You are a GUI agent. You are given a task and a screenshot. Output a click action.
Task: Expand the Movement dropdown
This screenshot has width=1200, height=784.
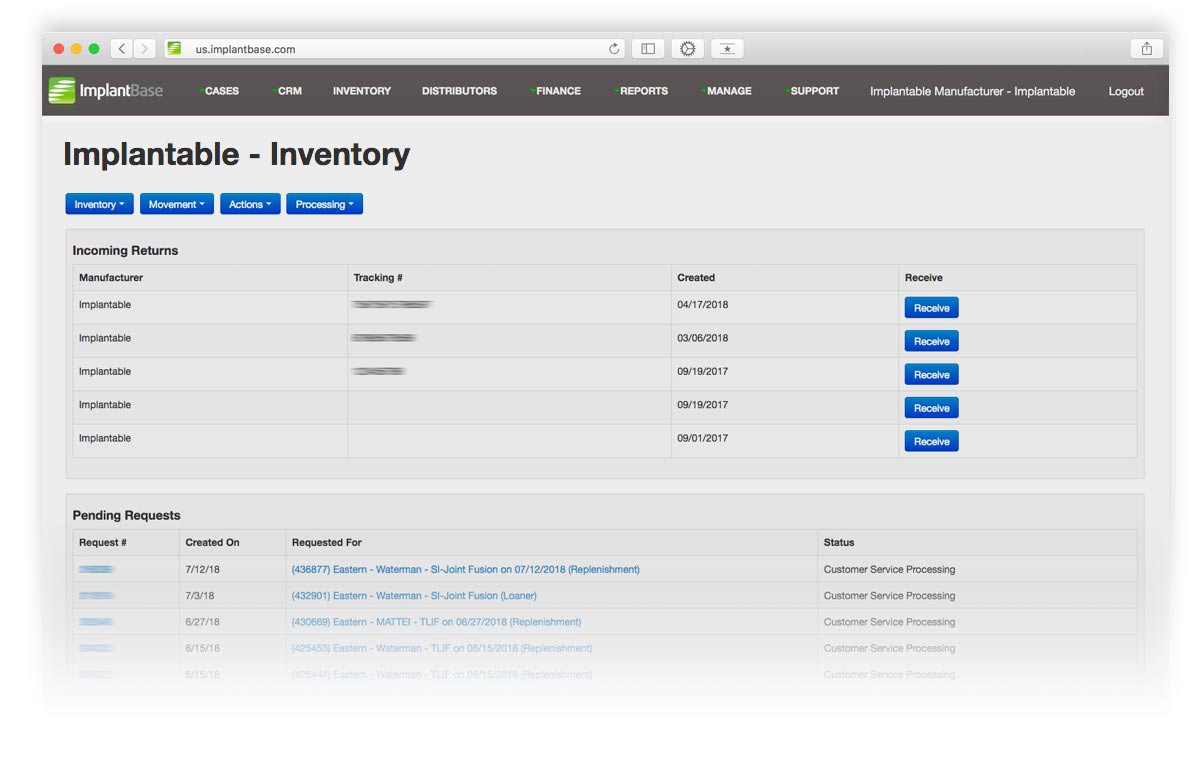coord(176,204)
